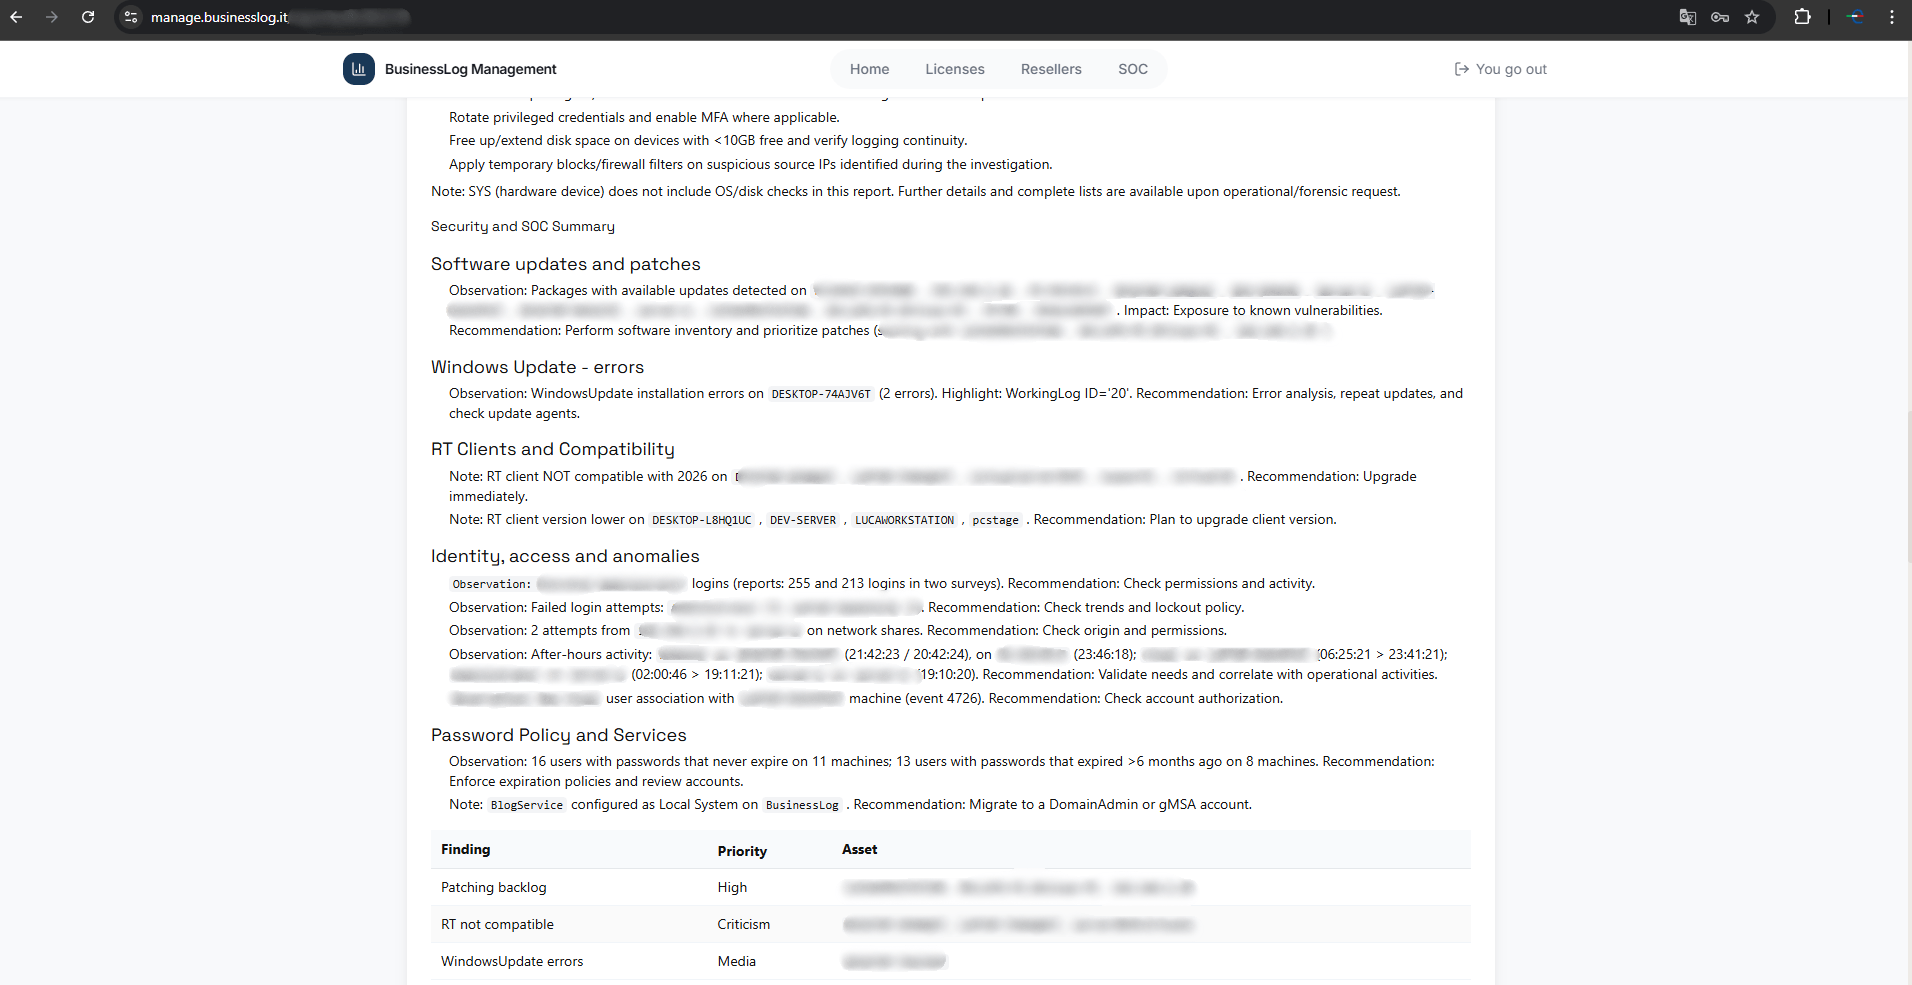
Task: Click the BlogService code label
Action: (x=526, y=805)
